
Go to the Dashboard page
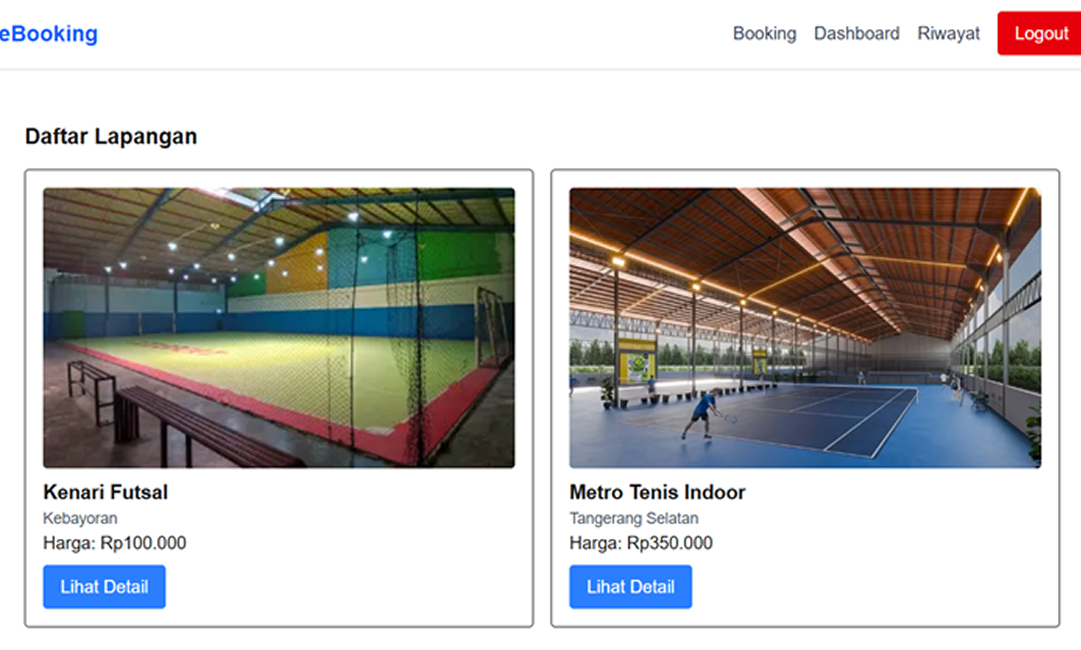tap(856, 34)
